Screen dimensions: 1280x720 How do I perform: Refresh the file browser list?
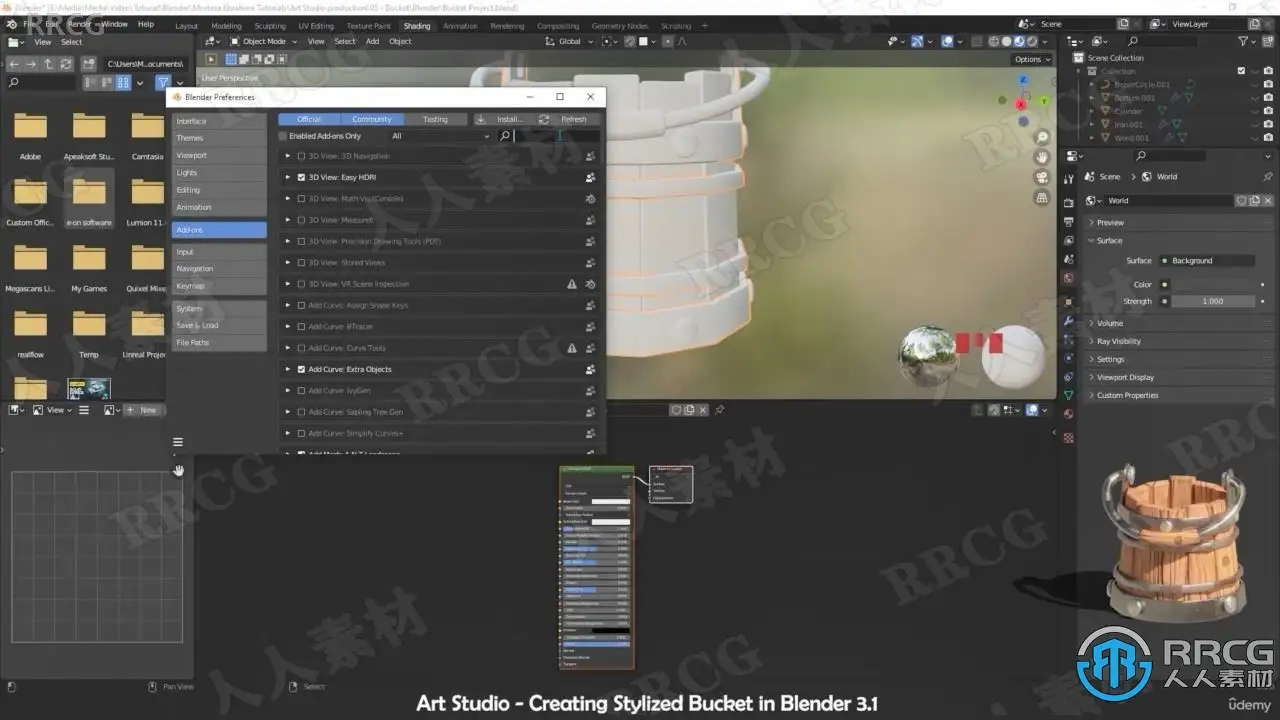66,64
